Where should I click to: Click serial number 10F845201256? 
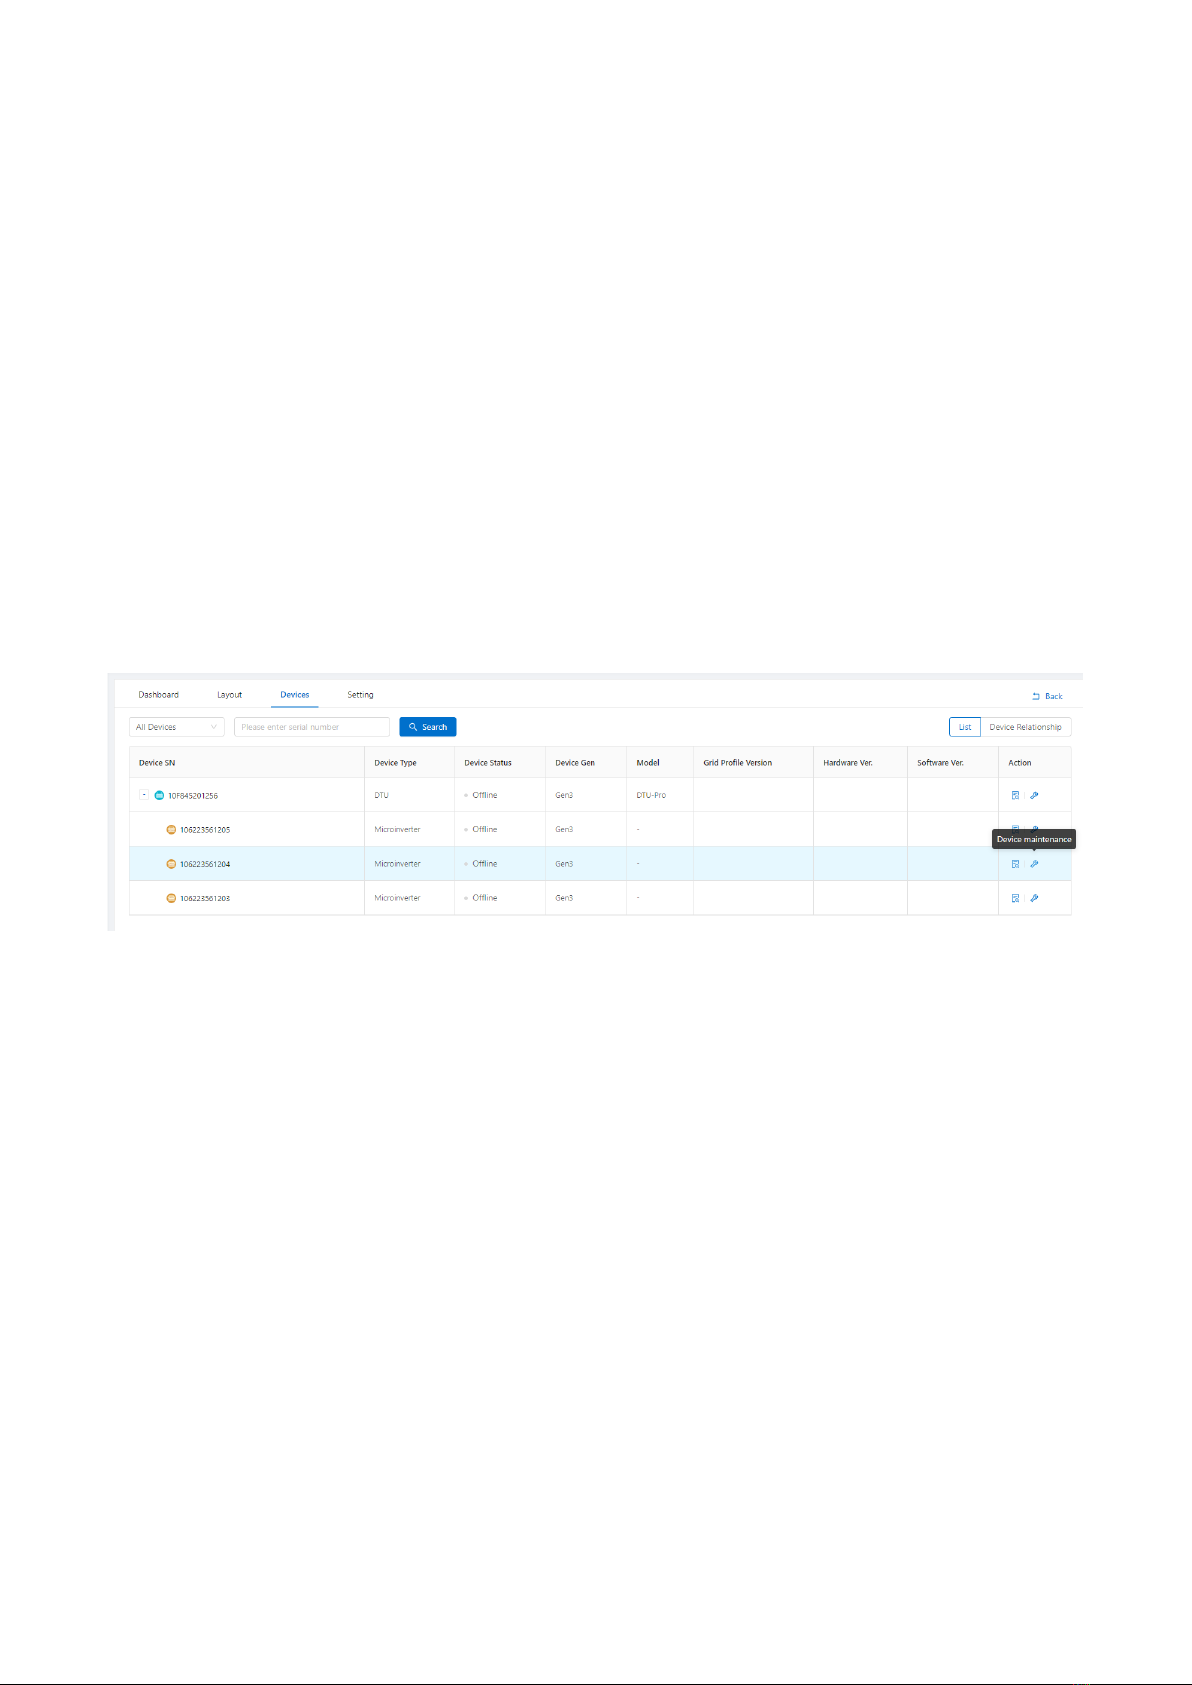pos(193,796)
